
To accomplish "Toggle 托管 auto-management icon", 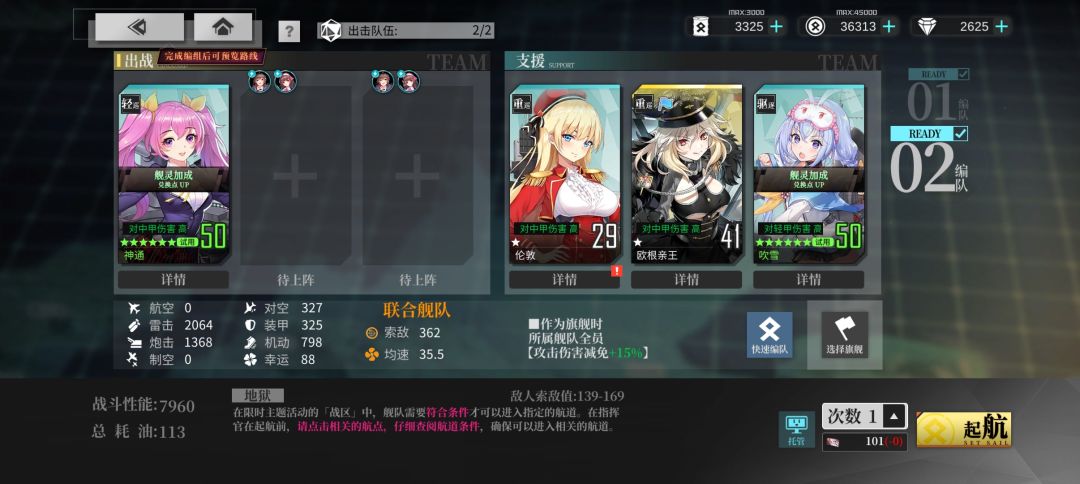I will [796, 430].
